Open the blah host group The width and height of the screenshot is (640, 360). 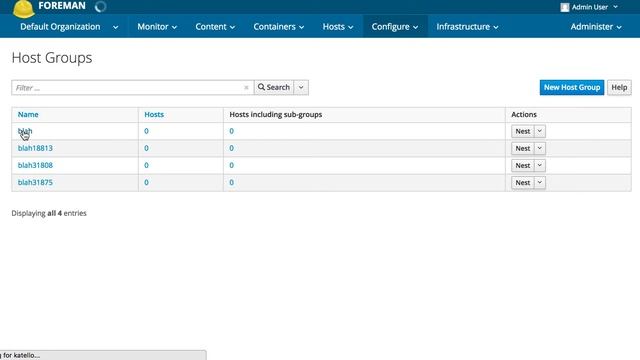click(x=25, y=131)
